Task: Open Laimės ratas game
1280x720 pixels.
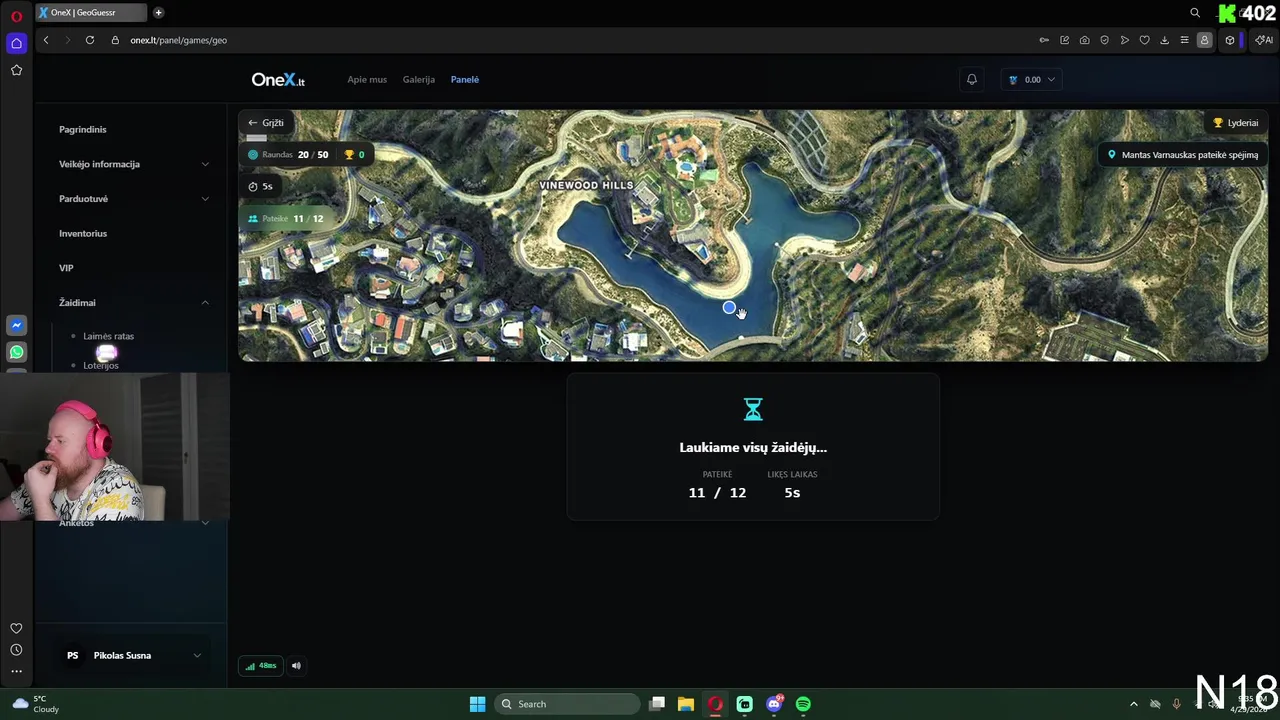Action: [108, 336]
